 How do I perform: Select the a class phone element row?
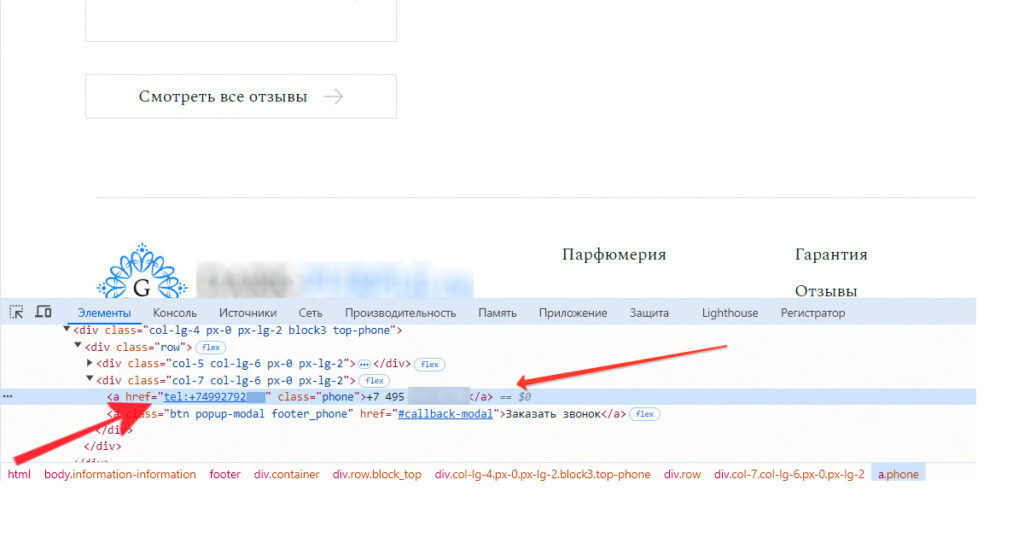pyautogui.click(x=488, y=396)
